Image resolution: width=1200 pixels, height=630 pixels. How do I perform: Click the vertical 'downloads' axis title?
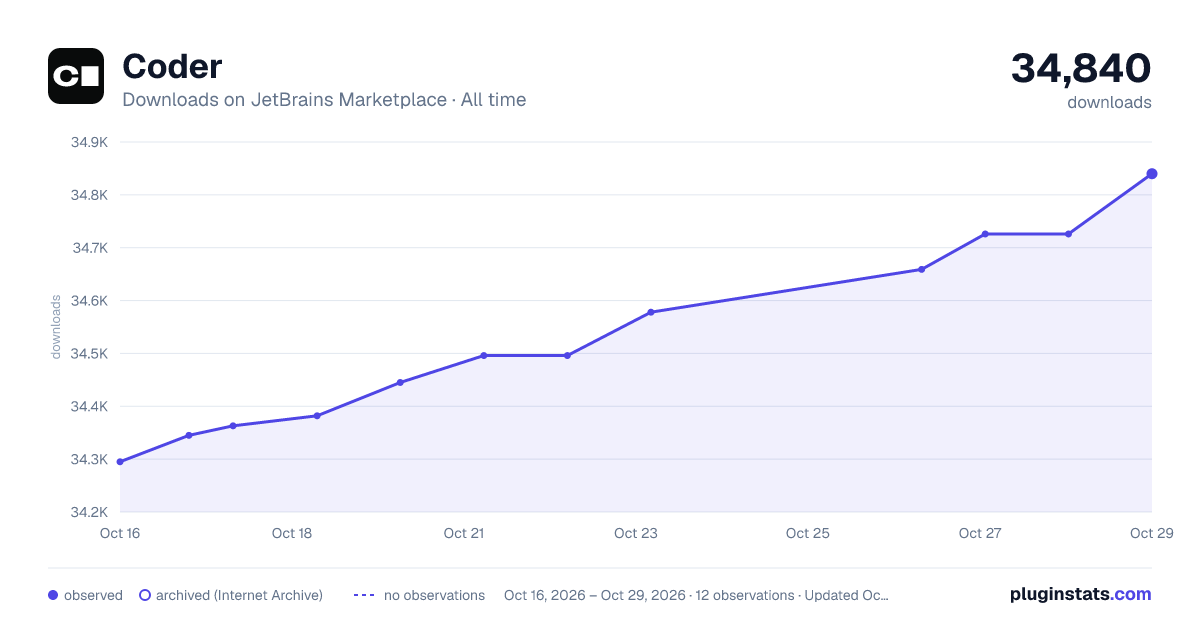pos(57,327)
